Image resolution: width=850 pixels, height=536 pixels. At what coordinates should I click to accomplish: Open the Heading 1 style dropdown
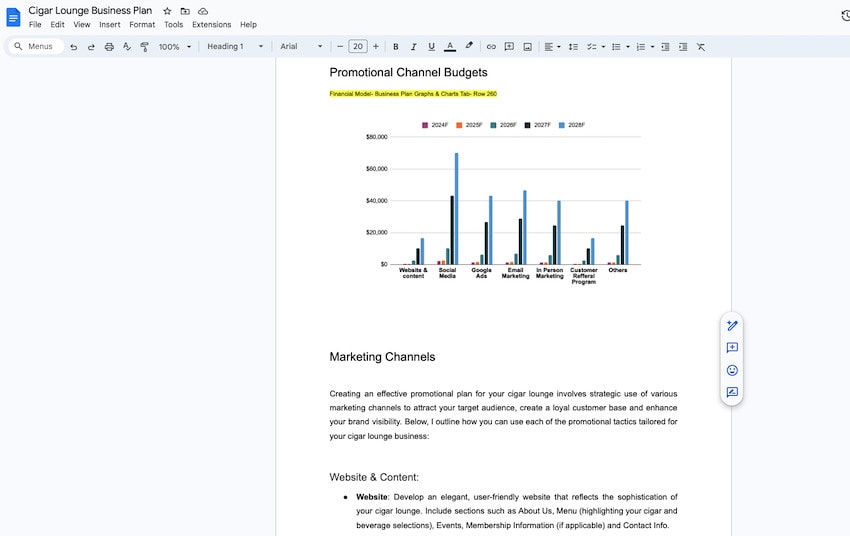[x=235, y=47]
